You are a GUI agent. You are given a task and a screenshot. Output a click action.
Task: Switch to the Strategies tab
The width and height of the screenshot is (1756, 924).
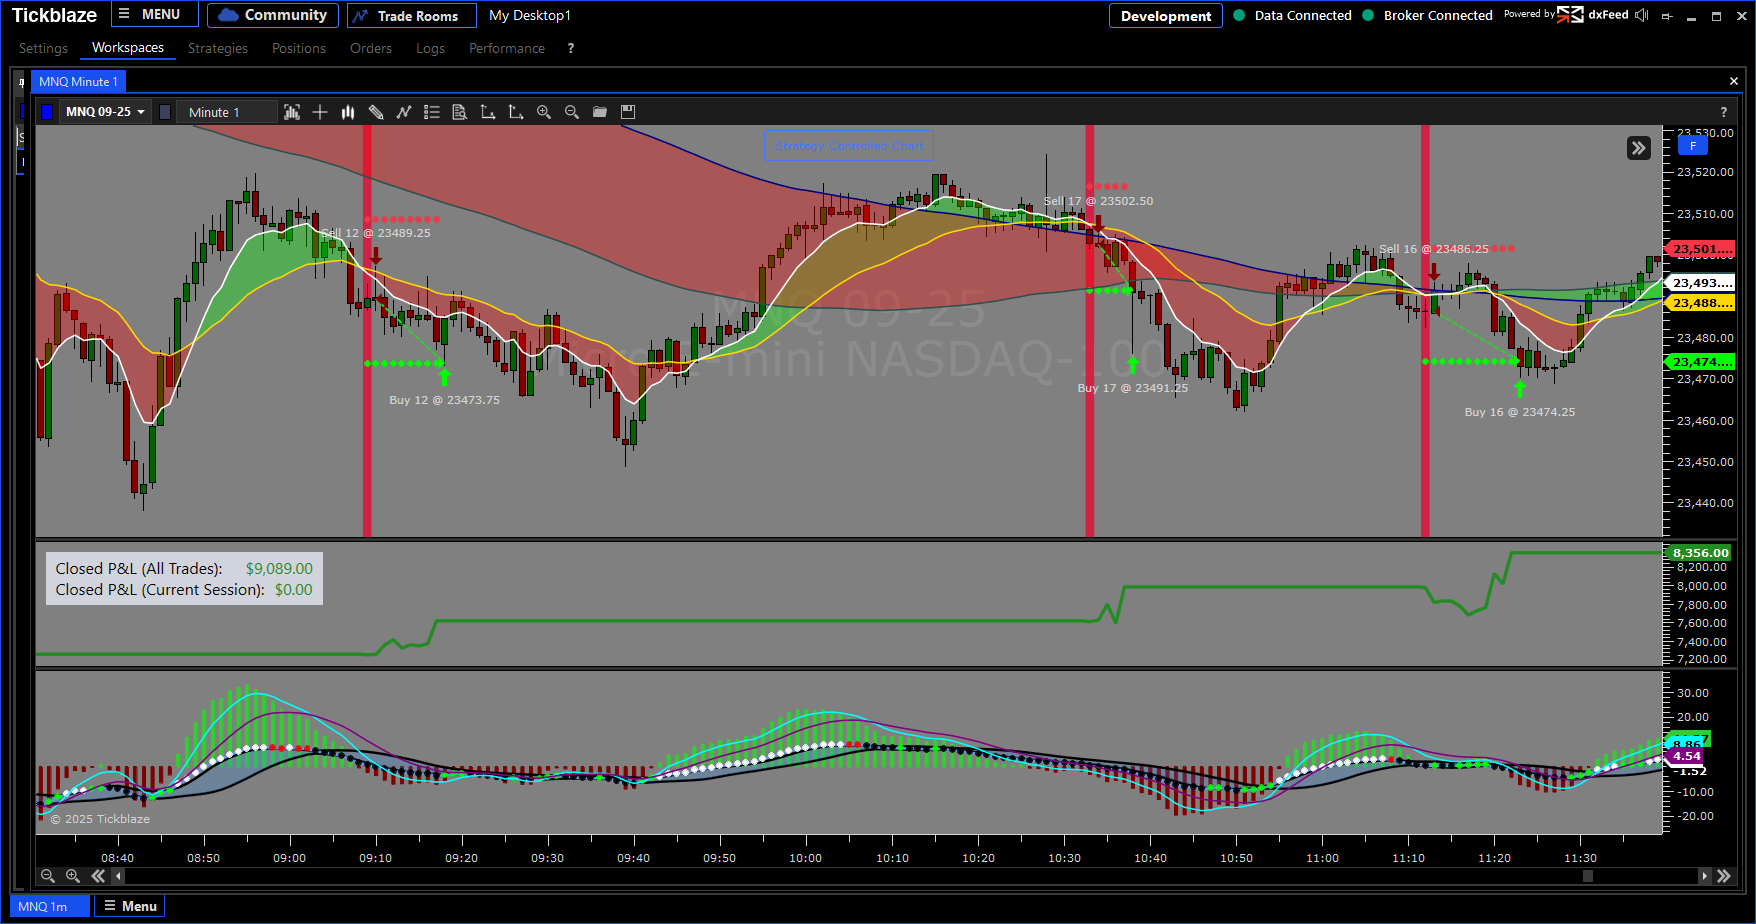(217, 48)
